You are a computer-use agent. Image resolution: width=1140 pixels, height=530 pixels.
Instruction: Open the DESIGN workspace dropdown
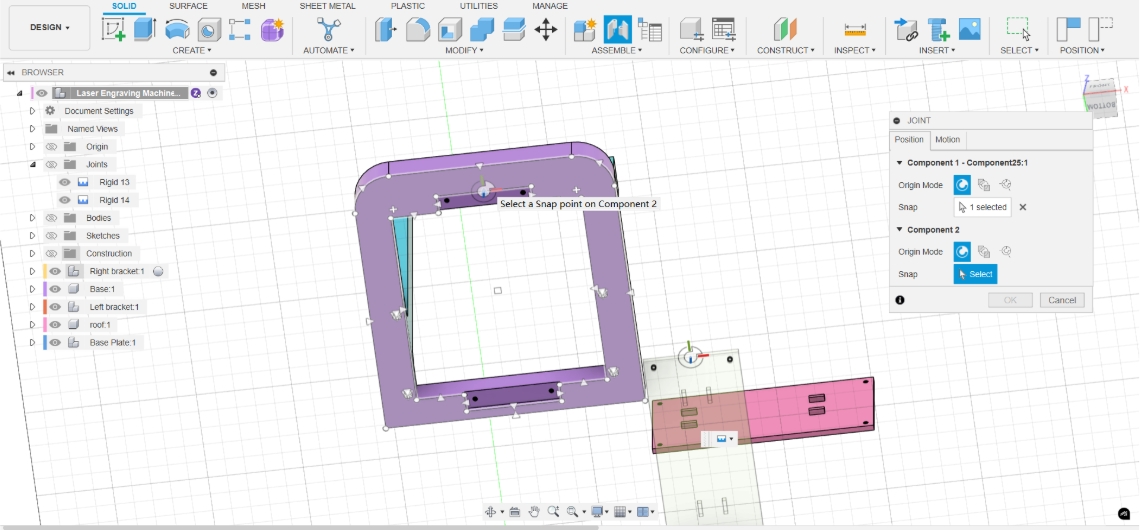coord(50,28)
